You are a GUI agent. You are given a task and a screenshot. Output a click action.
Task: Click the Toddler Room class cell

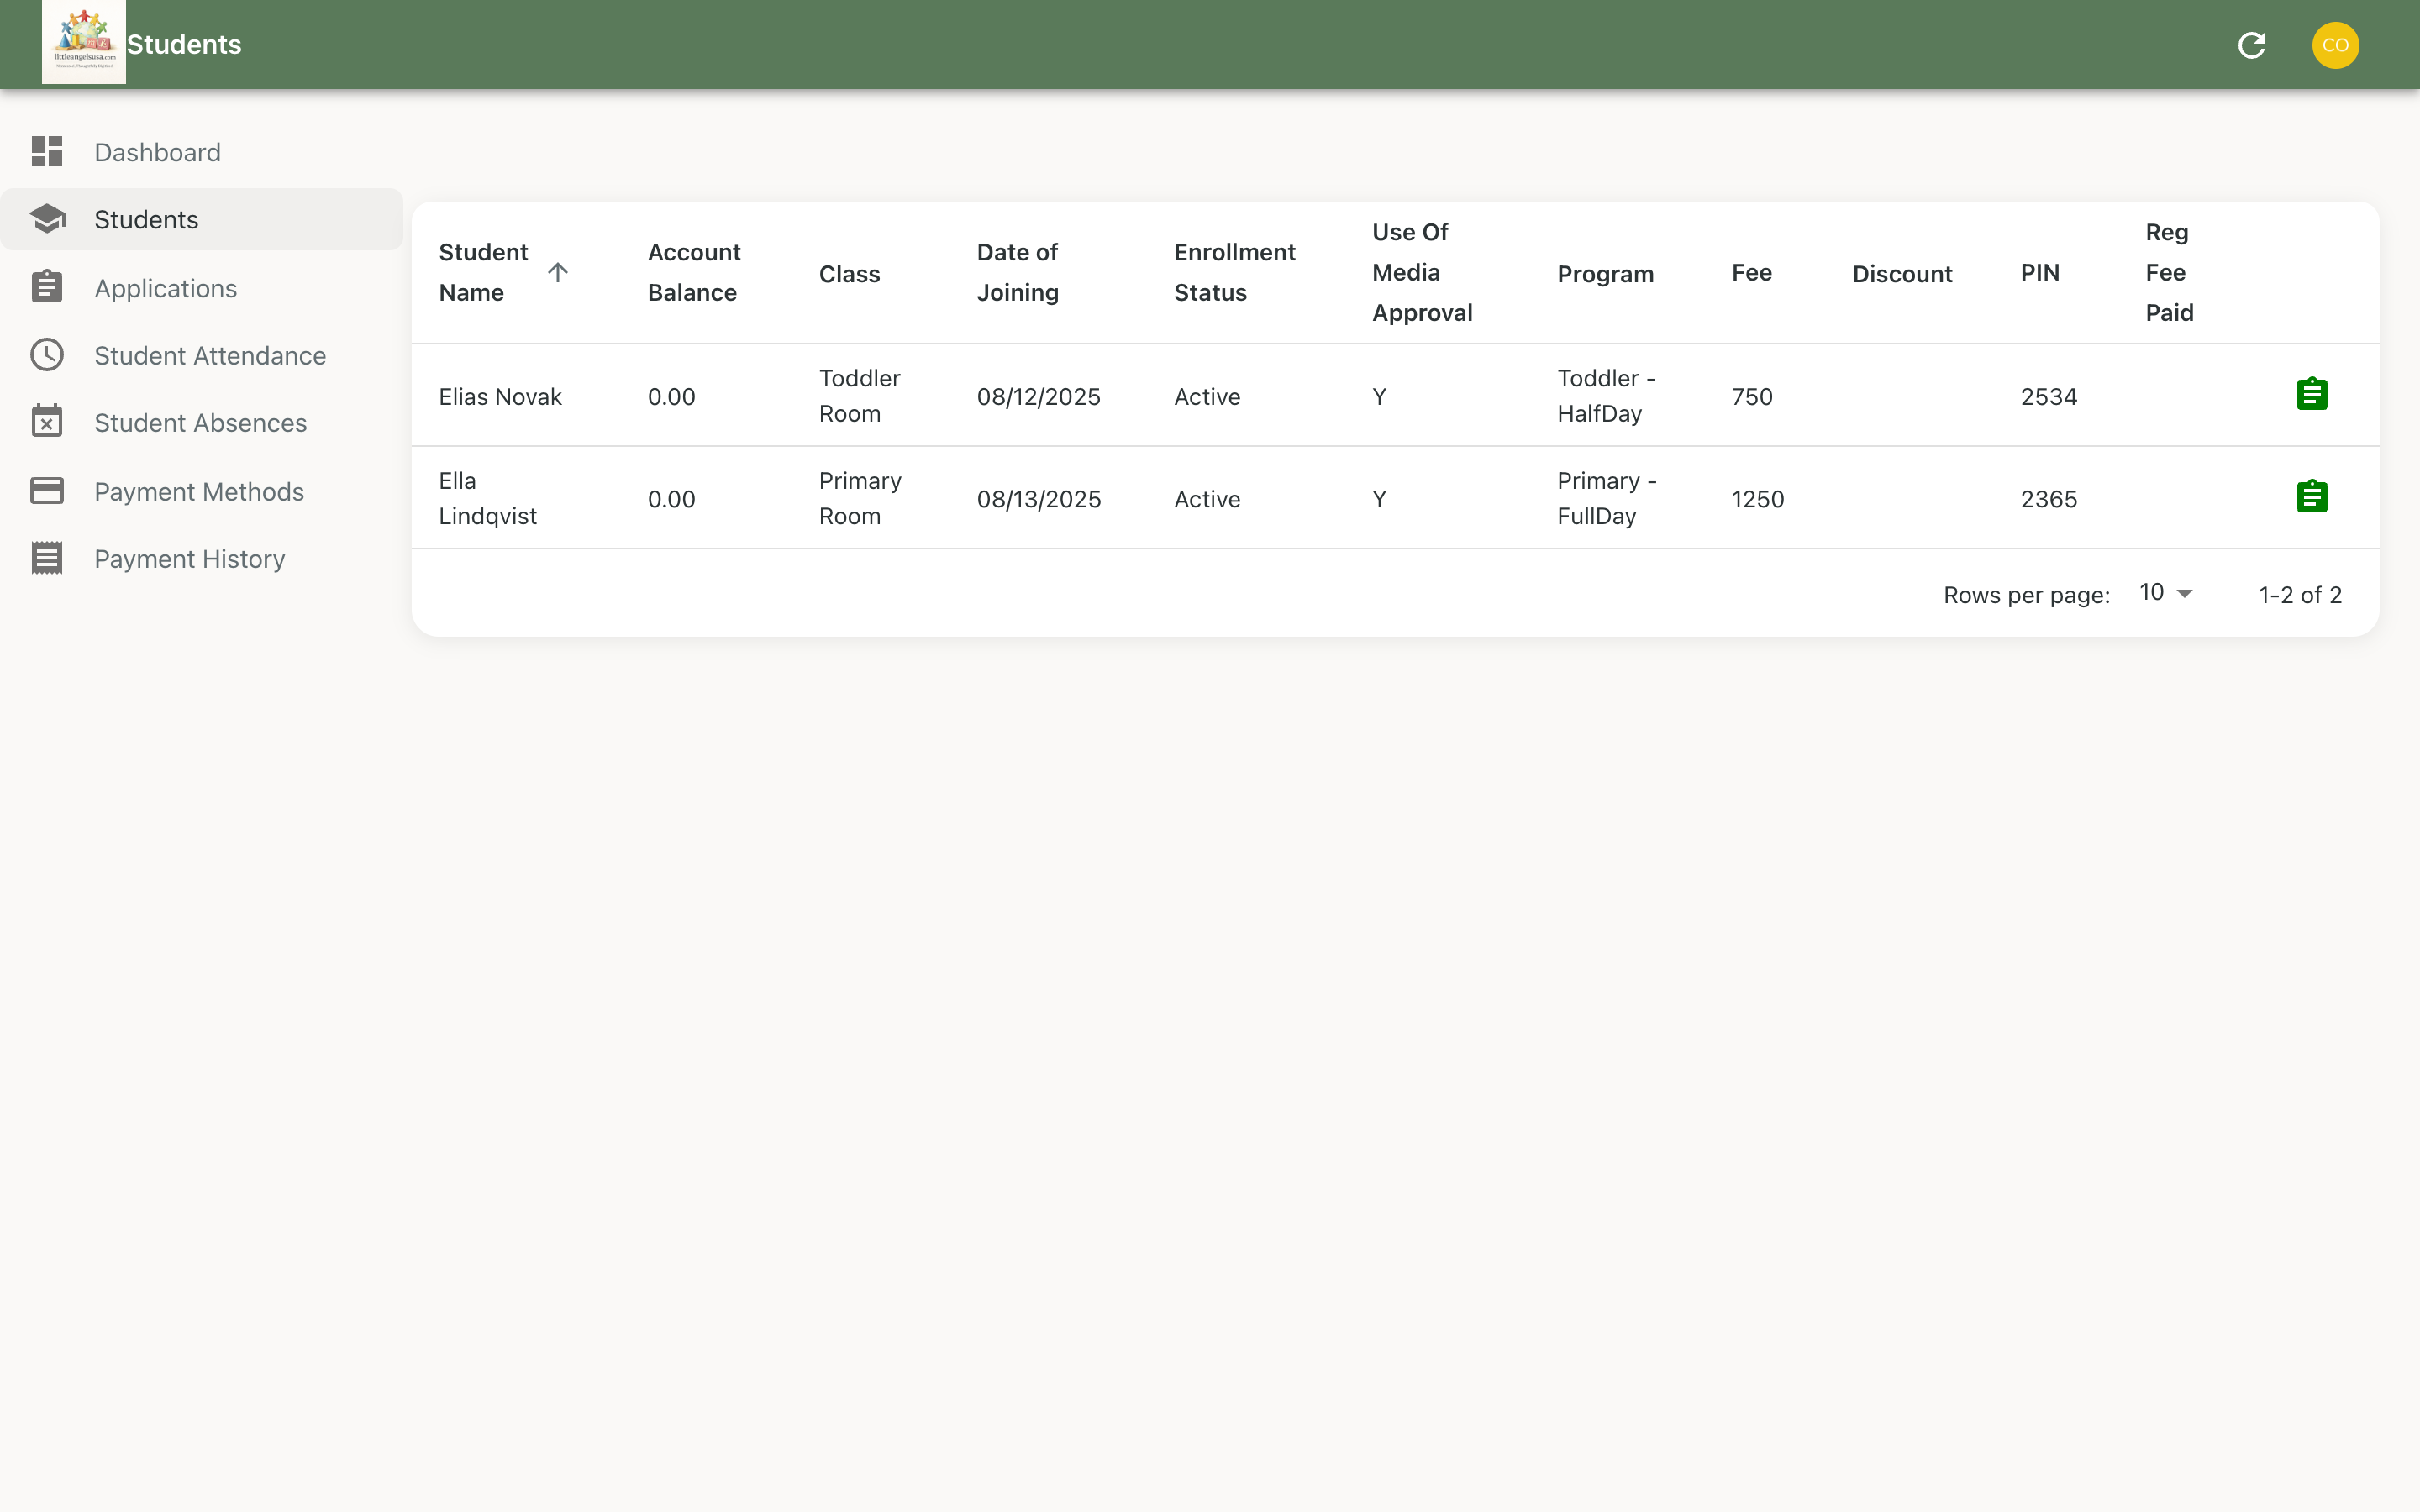pyautogui.click(x=859, y=395)
